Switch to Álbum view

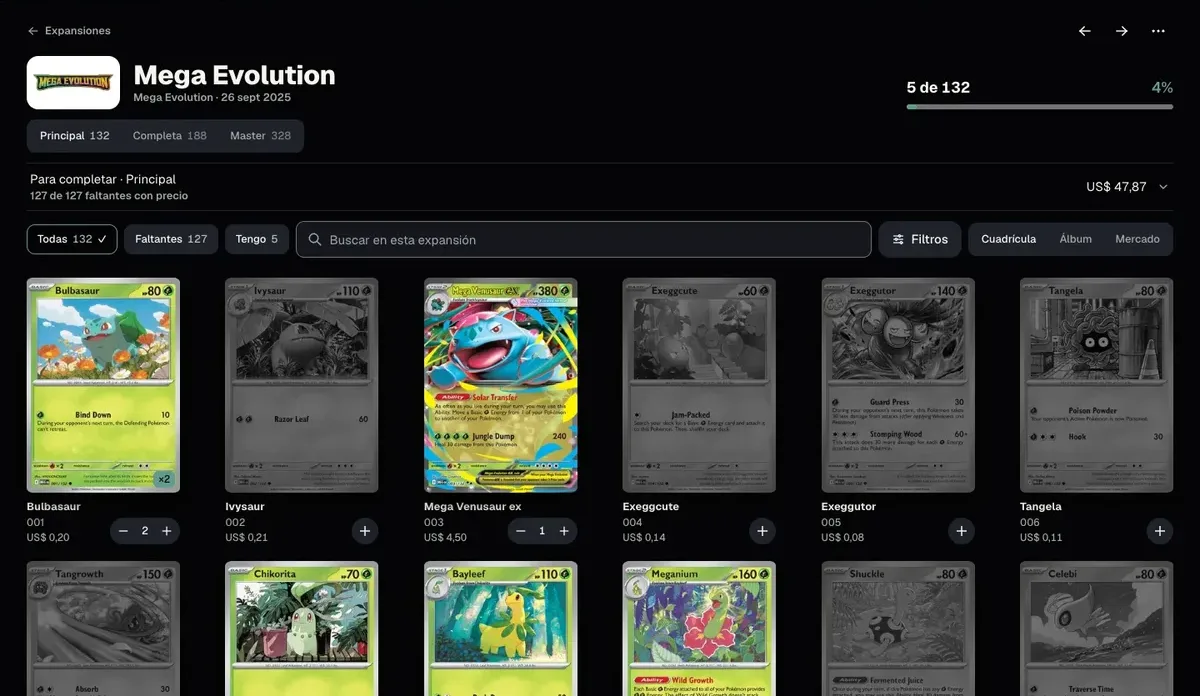[x=1076, y=239]
